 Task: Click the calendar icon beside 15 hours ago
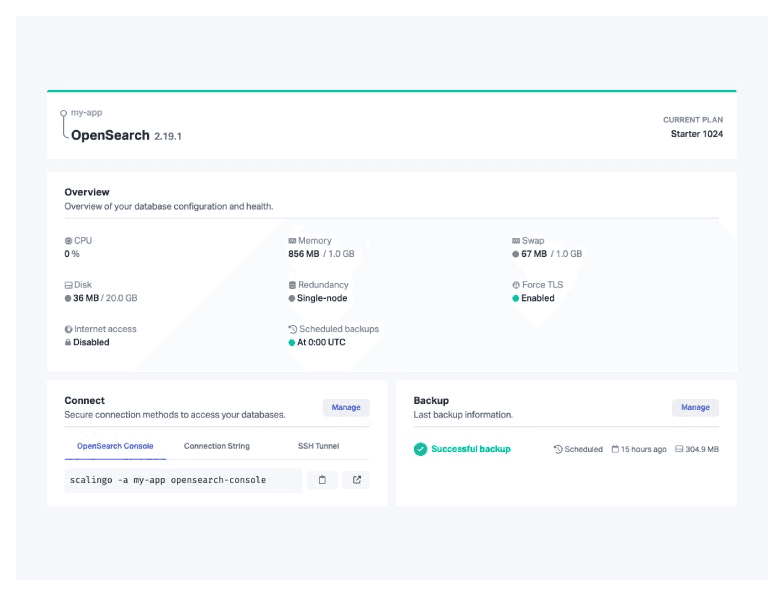615,449
